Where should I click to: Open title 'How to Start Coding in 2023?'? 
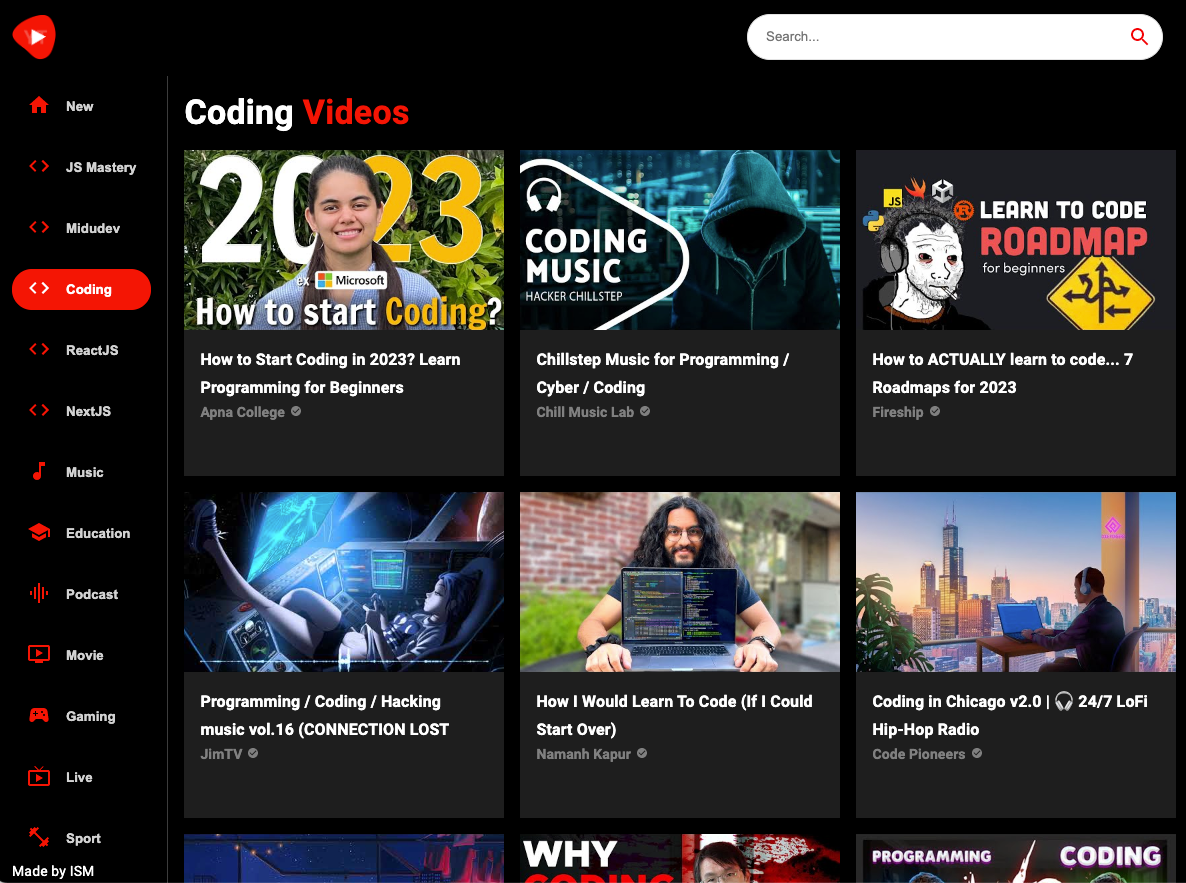point(330,373)
